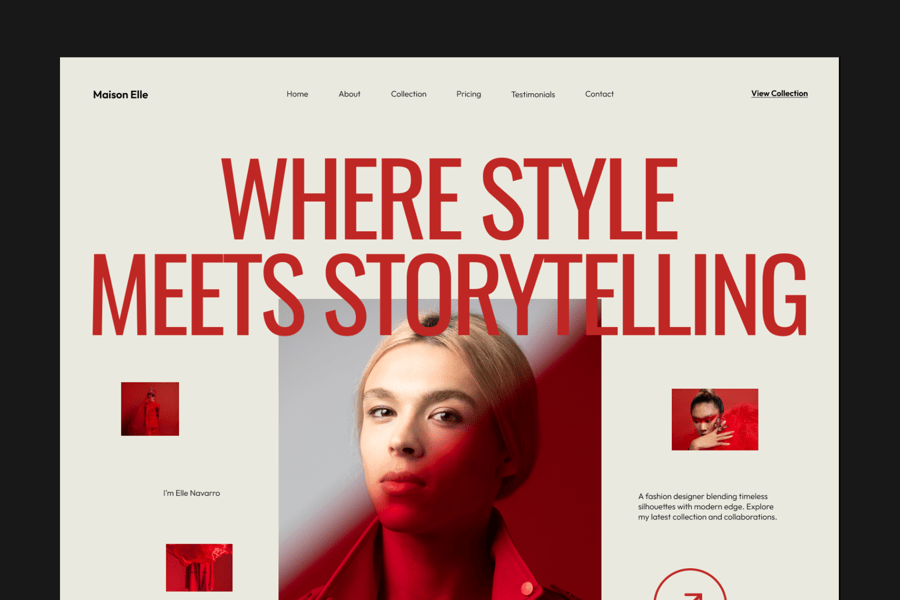Open the Testimonials nav link

[533, 95]
